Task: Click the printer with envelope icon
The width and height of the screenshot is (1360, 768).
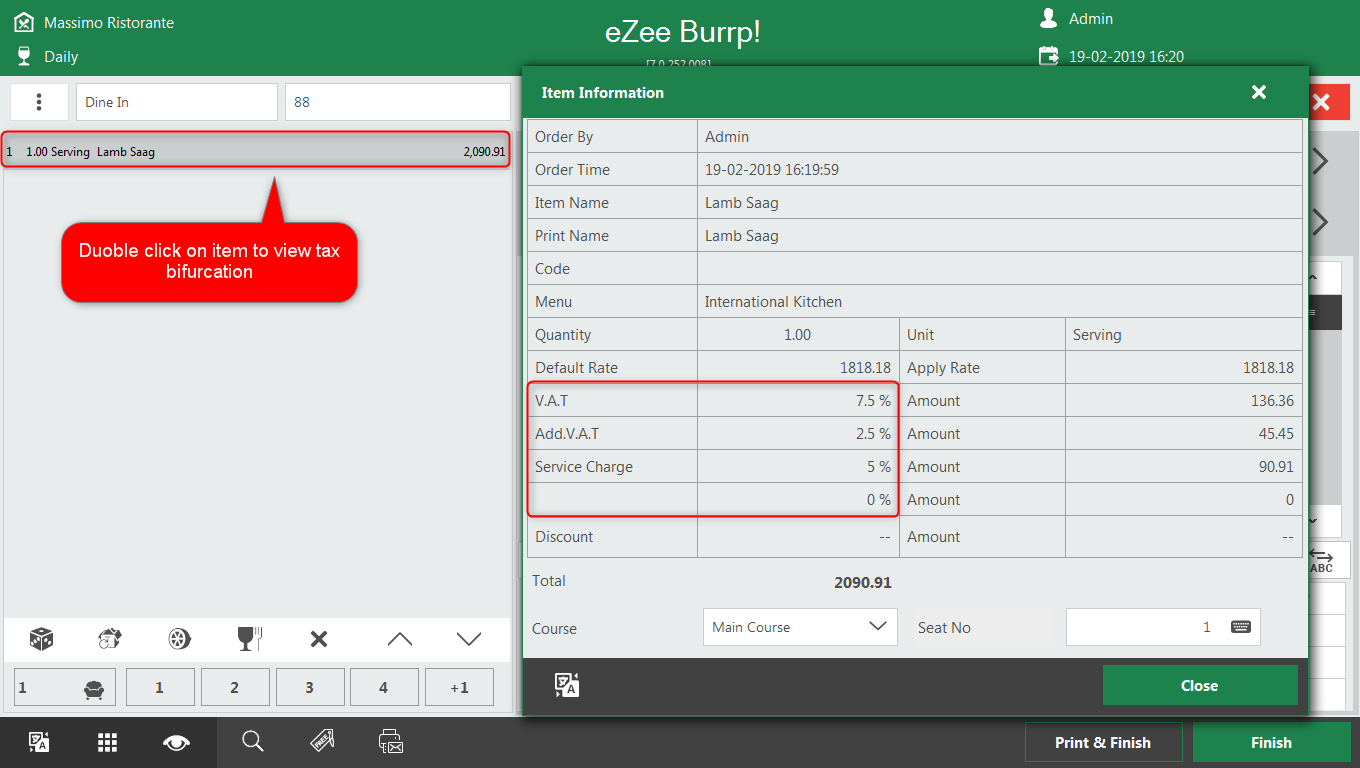Action: click(391, 741)
